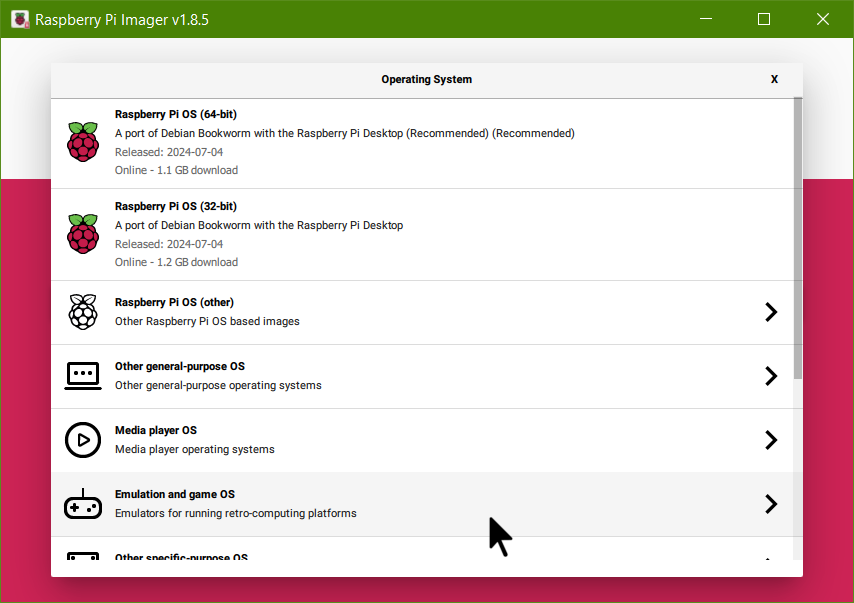Viewport: 854px width, 603px height.
Task: Expand Raspberry Pi OS (other) chevron arrow
Action: 770,312
